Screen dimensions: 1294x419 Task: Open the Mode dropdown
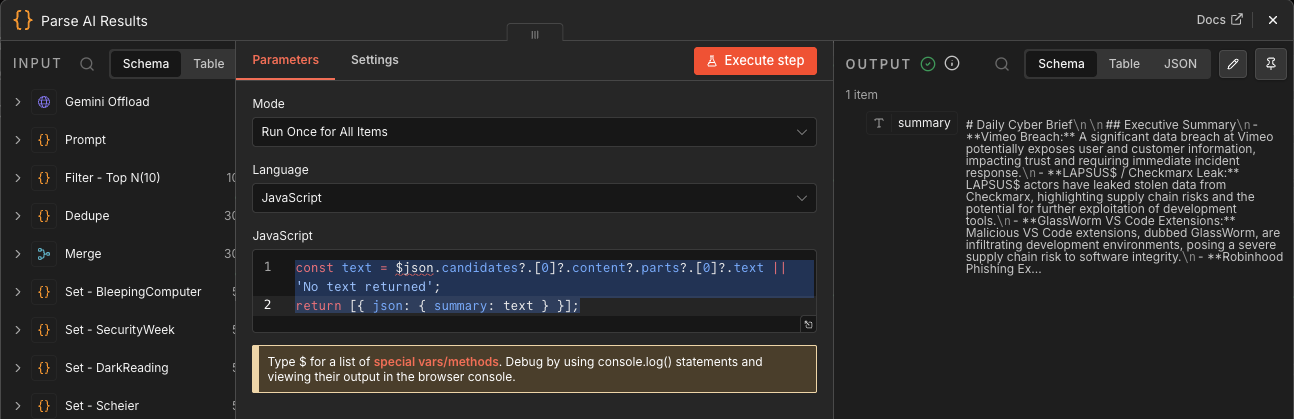pos(534,131)
